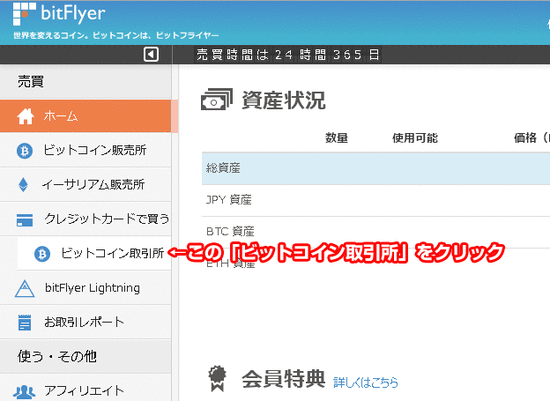Open ビットコイン販売所 in the sidebar
Viewport: 550px width, 401px height.
86,150
